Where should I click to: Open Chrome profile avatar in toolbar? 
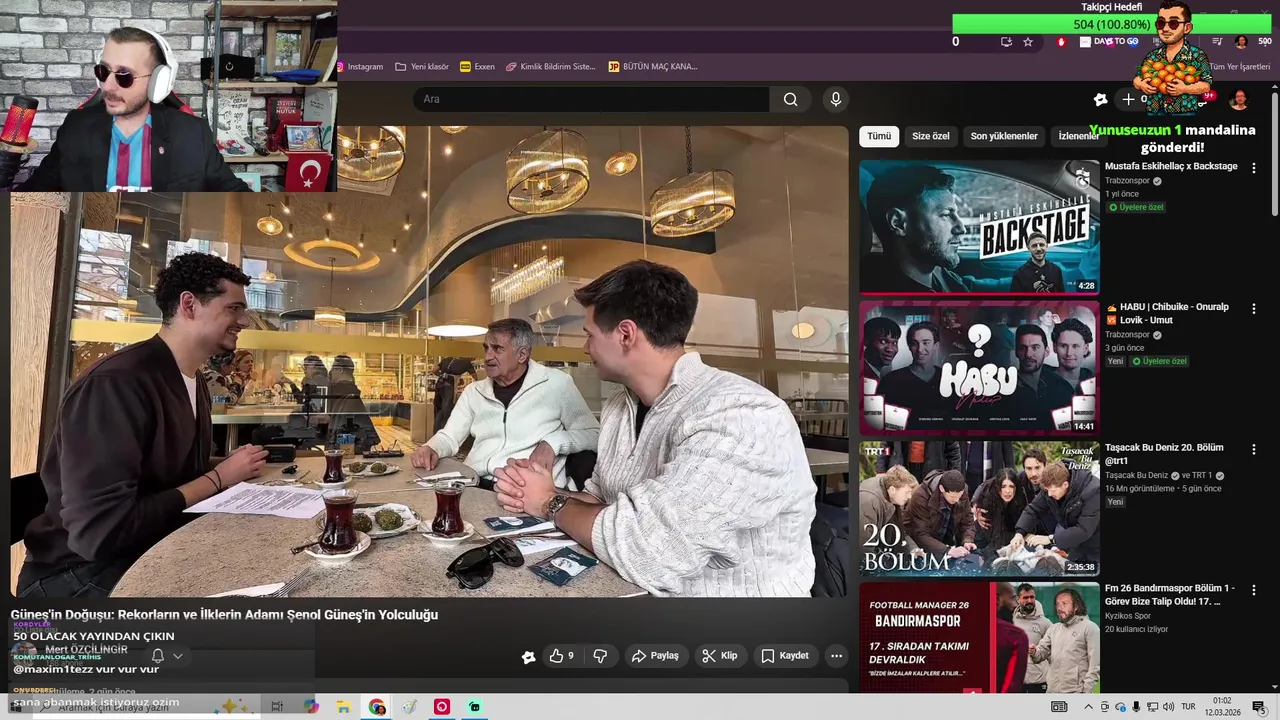[1241, 42]
